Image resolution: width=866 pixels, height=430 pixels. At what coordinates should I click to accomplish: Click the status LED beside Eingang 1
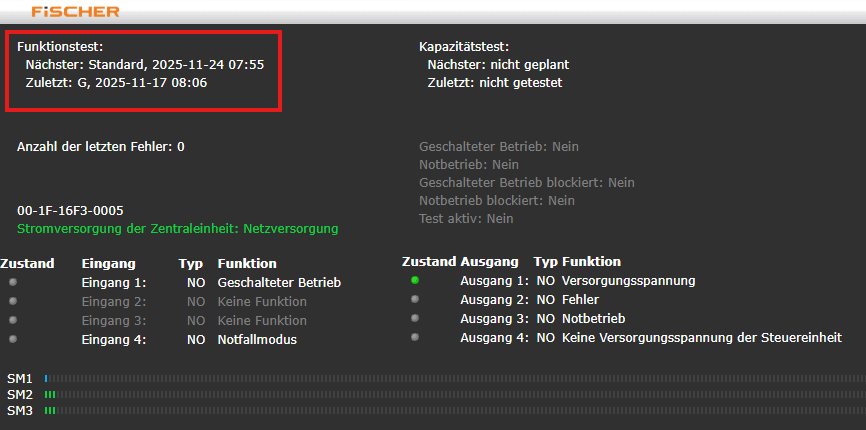click(x=13, y=282)
